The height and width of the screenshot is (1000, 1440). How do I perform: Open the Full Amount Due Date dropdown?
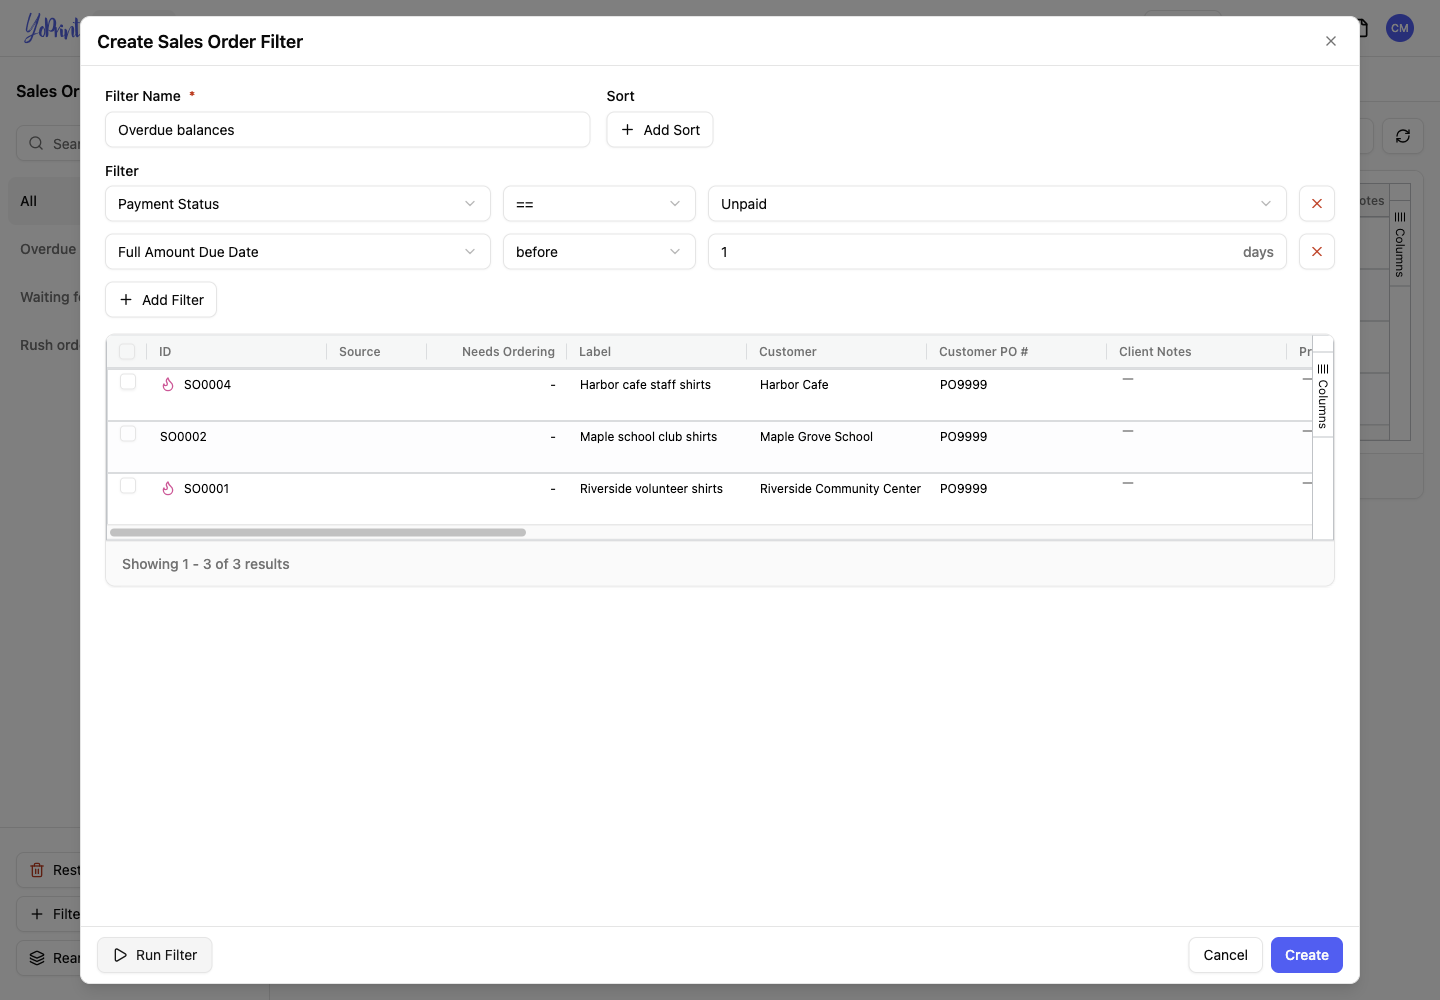click(298, 252)
